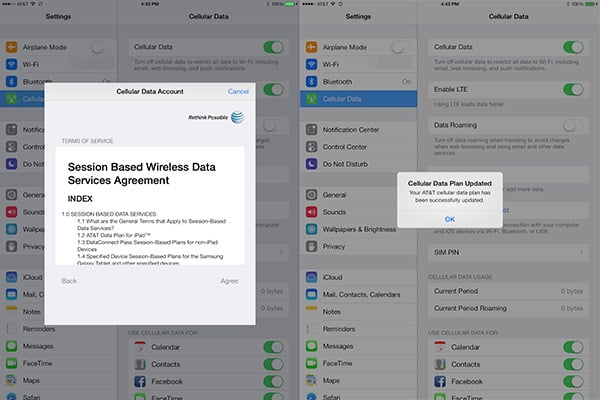
Task: Tap the FaceTime icon in right screen sidebar
Action: (311, 363)
